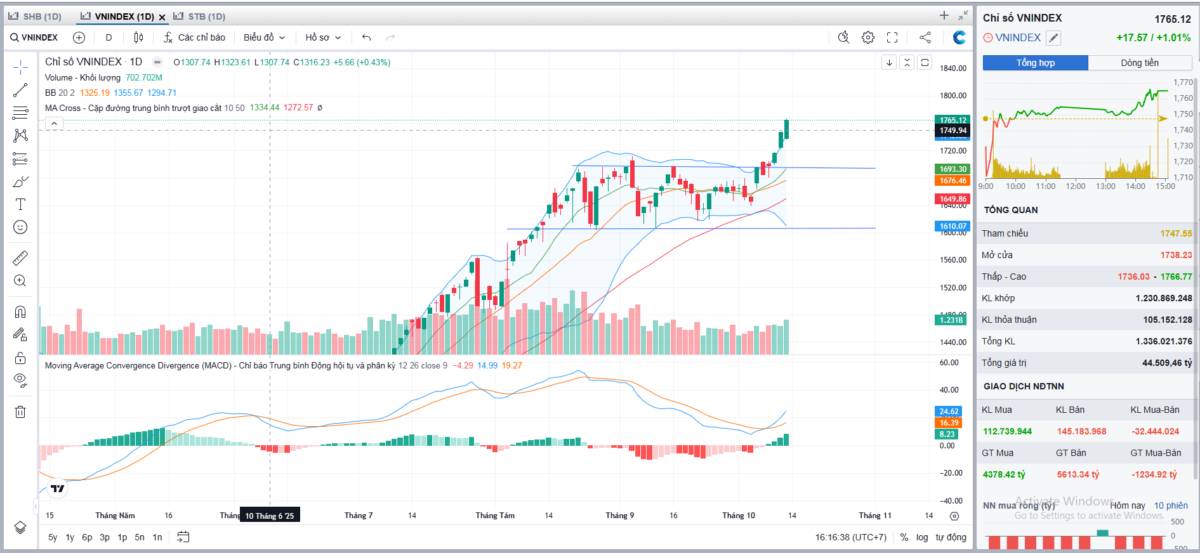Switch to the Dòng tiền tab
The width and height of the screenshot is (1200, 553).
click(1139, 62)
